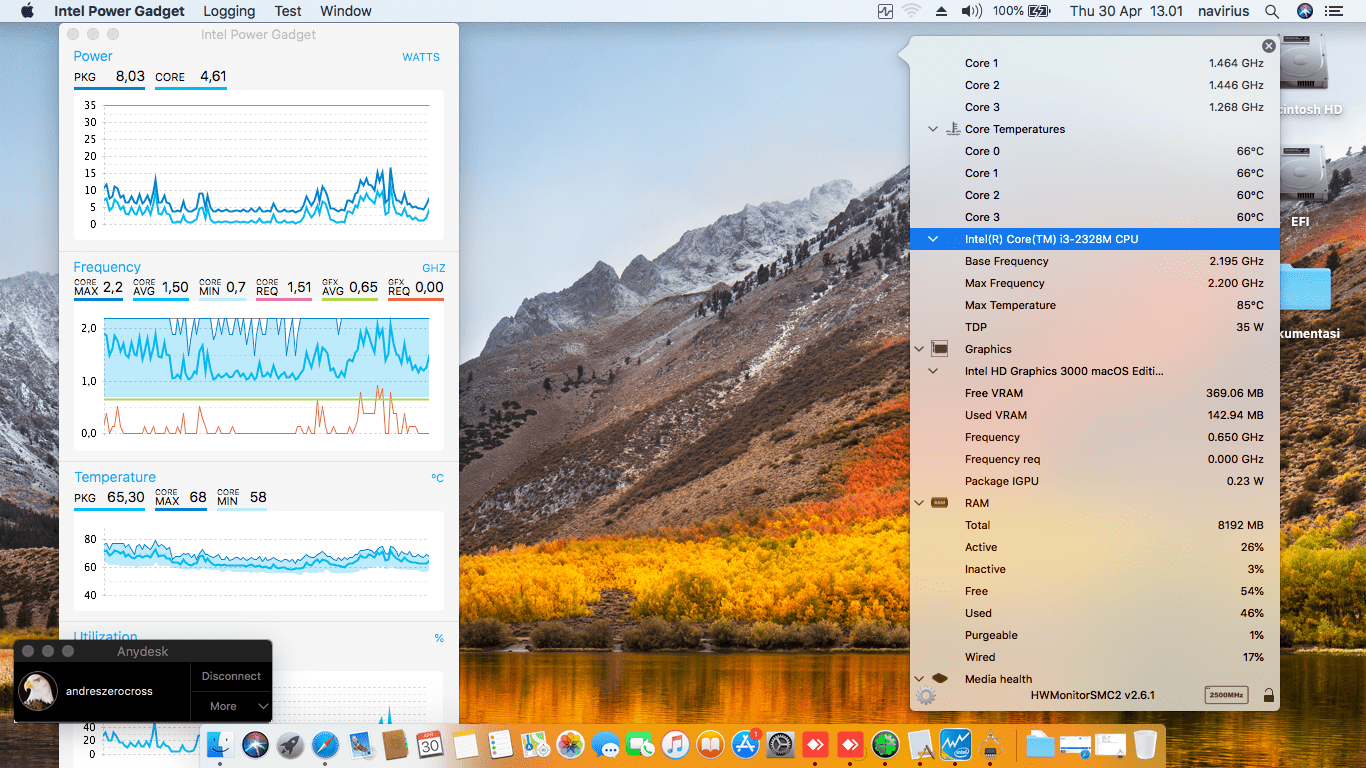Screen dimensions: 1366x768
Task: Open iTunes from the Dock
Action: pos(675,744)
